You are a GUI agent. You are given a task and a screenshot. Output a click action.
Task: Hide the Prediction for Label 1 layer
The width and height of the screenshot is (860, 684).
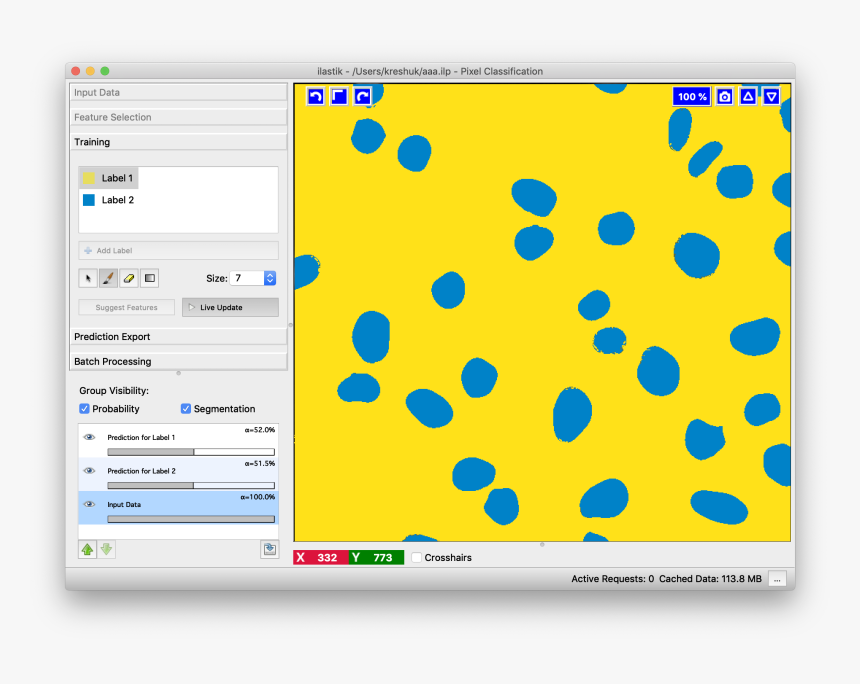89,437
